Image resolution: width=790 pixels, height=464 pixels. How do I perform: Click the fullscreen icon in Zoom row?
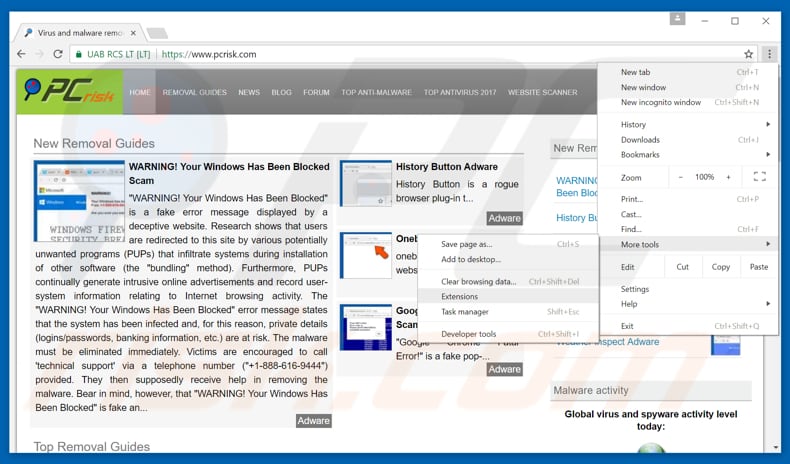point(759,177)
